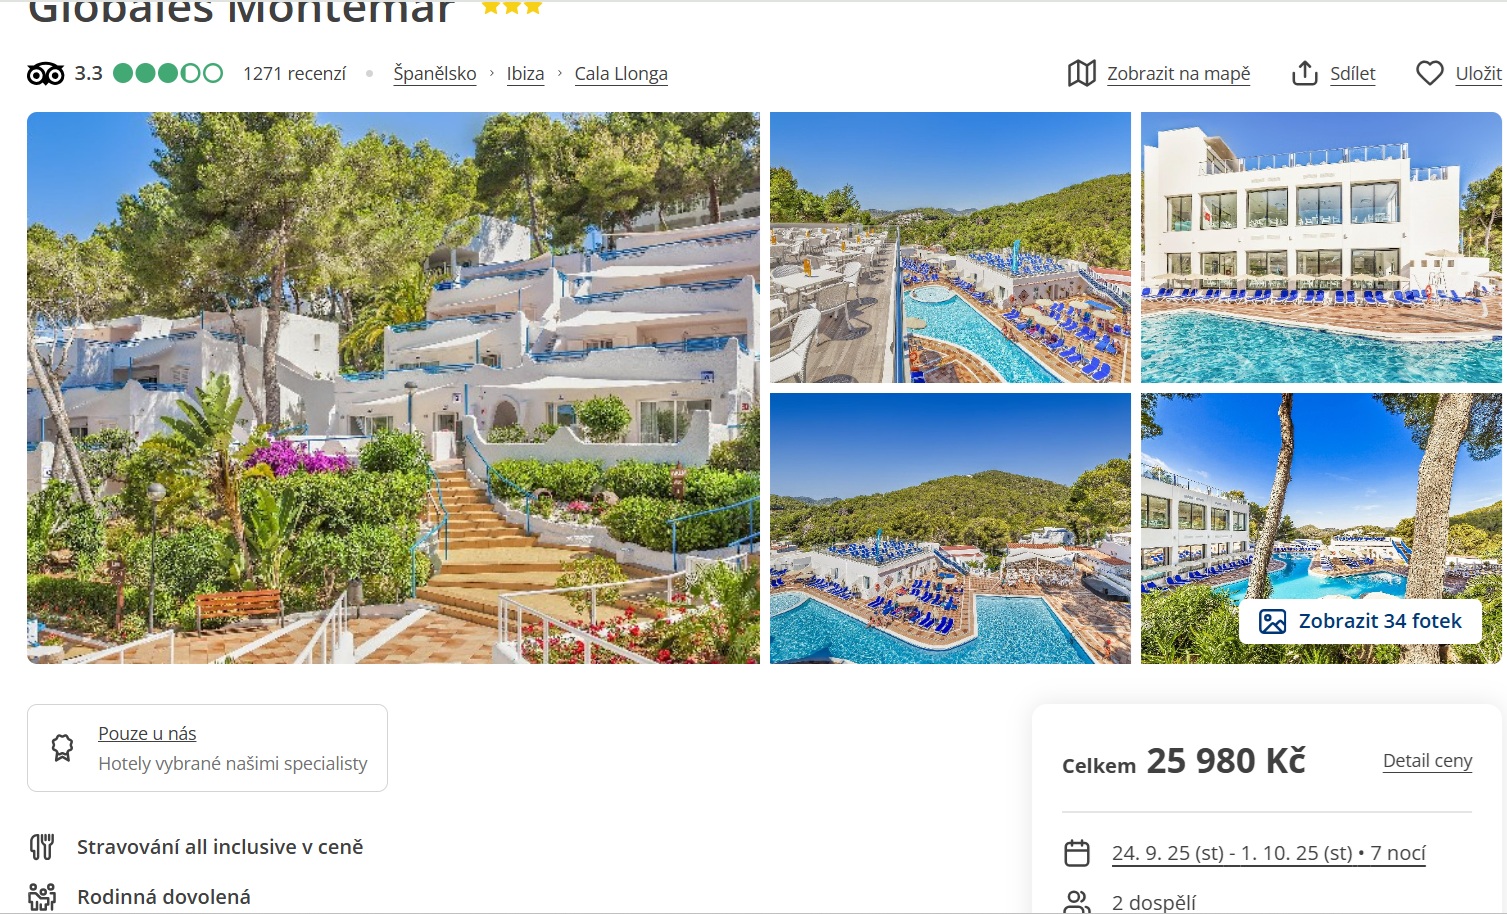Click the Zobrazit na mapě link
The image size is (1507, 914).
(x=1179, y=74)
